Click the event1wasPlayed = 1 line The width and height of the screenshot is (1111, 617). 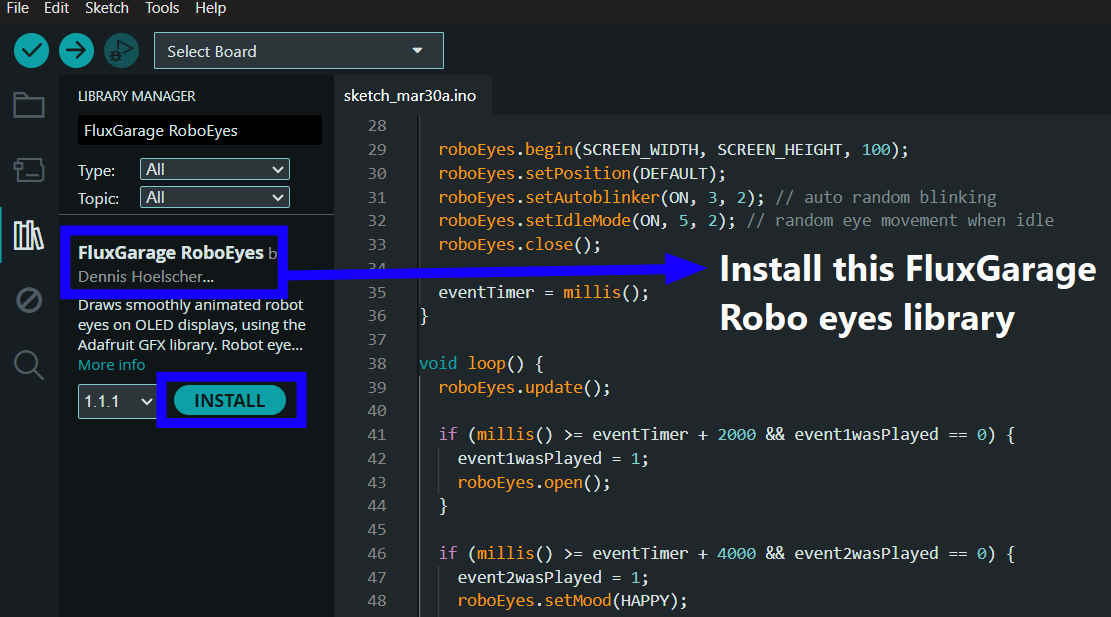pyautogui.click(x=553, y=458)
